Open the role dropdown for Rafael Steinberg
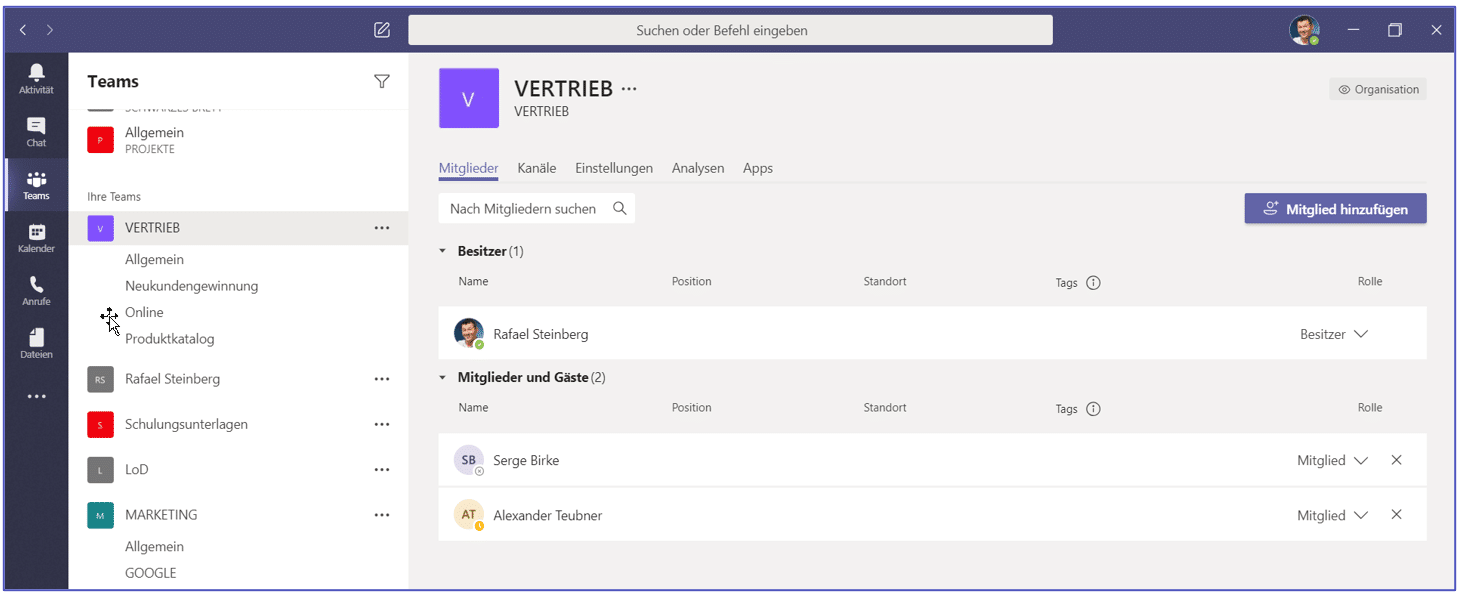Image resolution: width=1460 pixels, height=594 pixels. 1360,334
